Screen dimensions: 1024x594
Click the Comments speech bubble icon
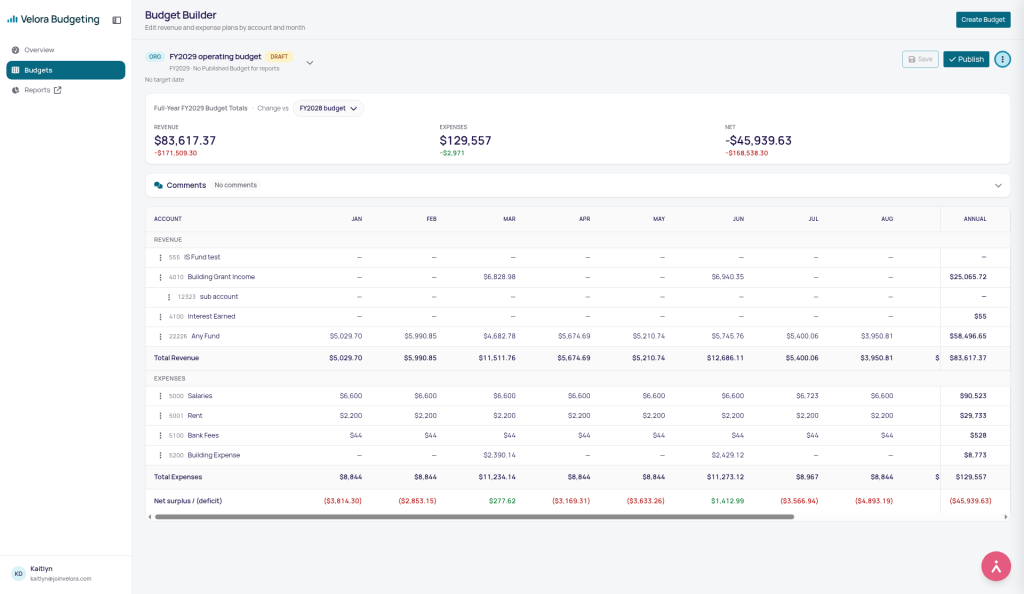pyautogui.click(x=158, y=185)
